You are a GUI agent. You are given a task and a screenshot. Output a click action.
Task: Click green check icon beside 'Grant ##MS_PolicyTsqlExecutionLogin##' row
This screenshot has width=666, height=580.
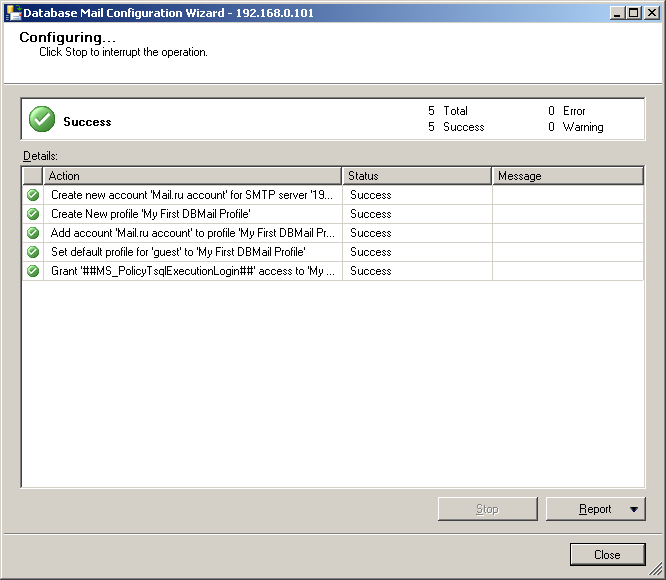tap(33, 271)
